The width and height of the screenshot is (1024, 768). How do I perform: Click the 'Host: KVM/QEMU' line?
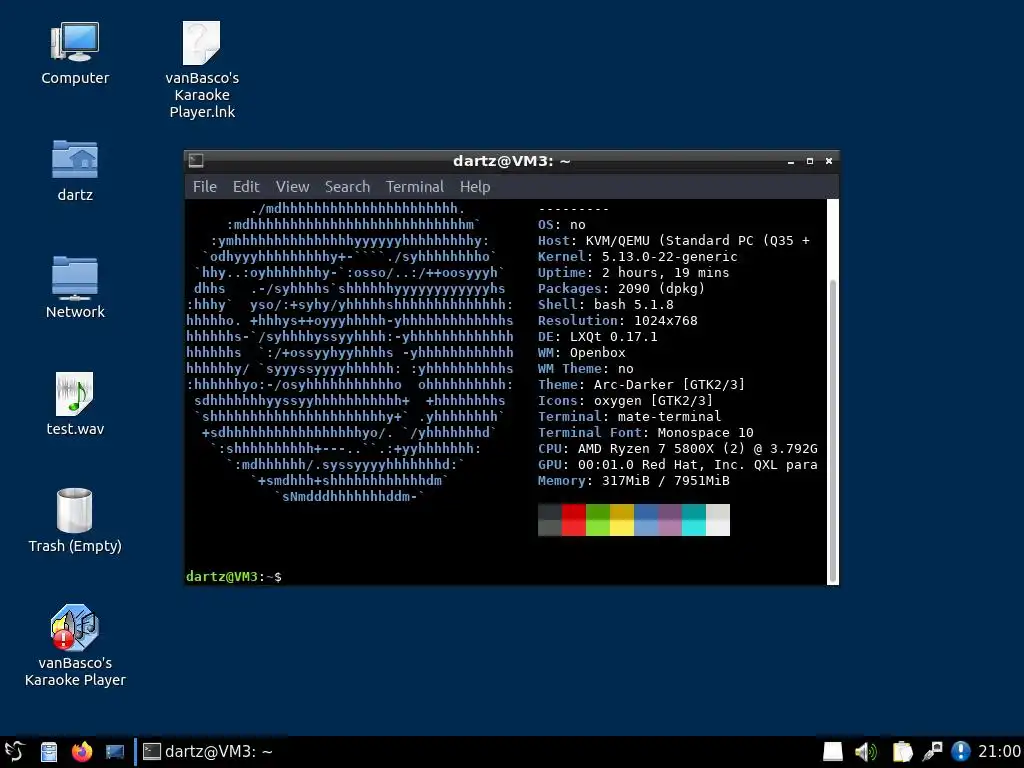click(673, 240)
